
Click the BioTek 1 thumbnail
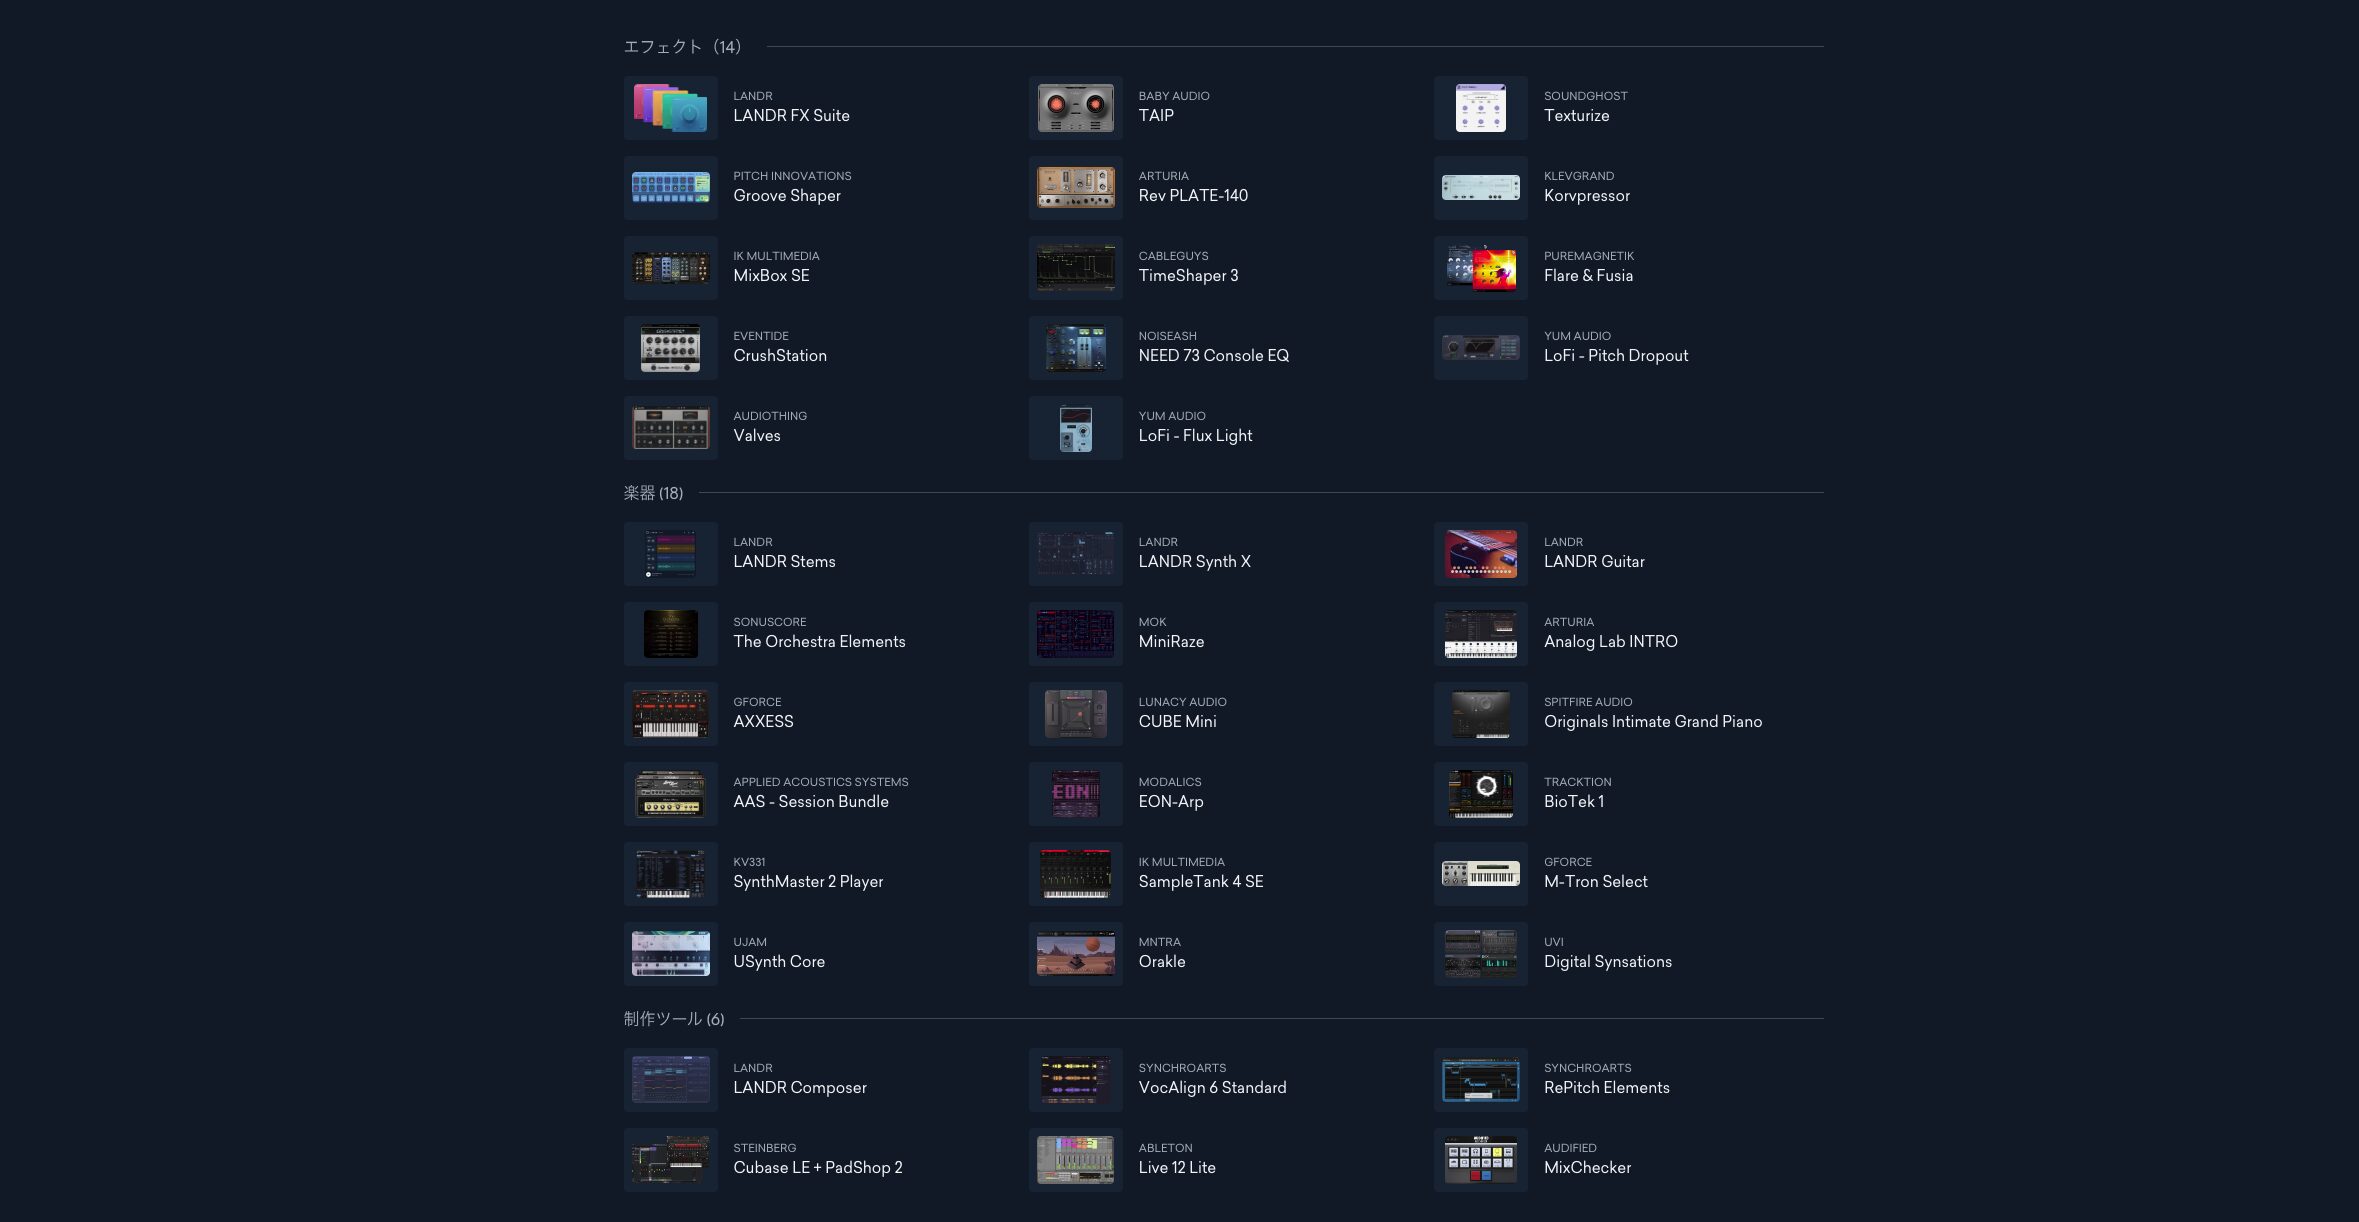click(x=1480, y=794)
